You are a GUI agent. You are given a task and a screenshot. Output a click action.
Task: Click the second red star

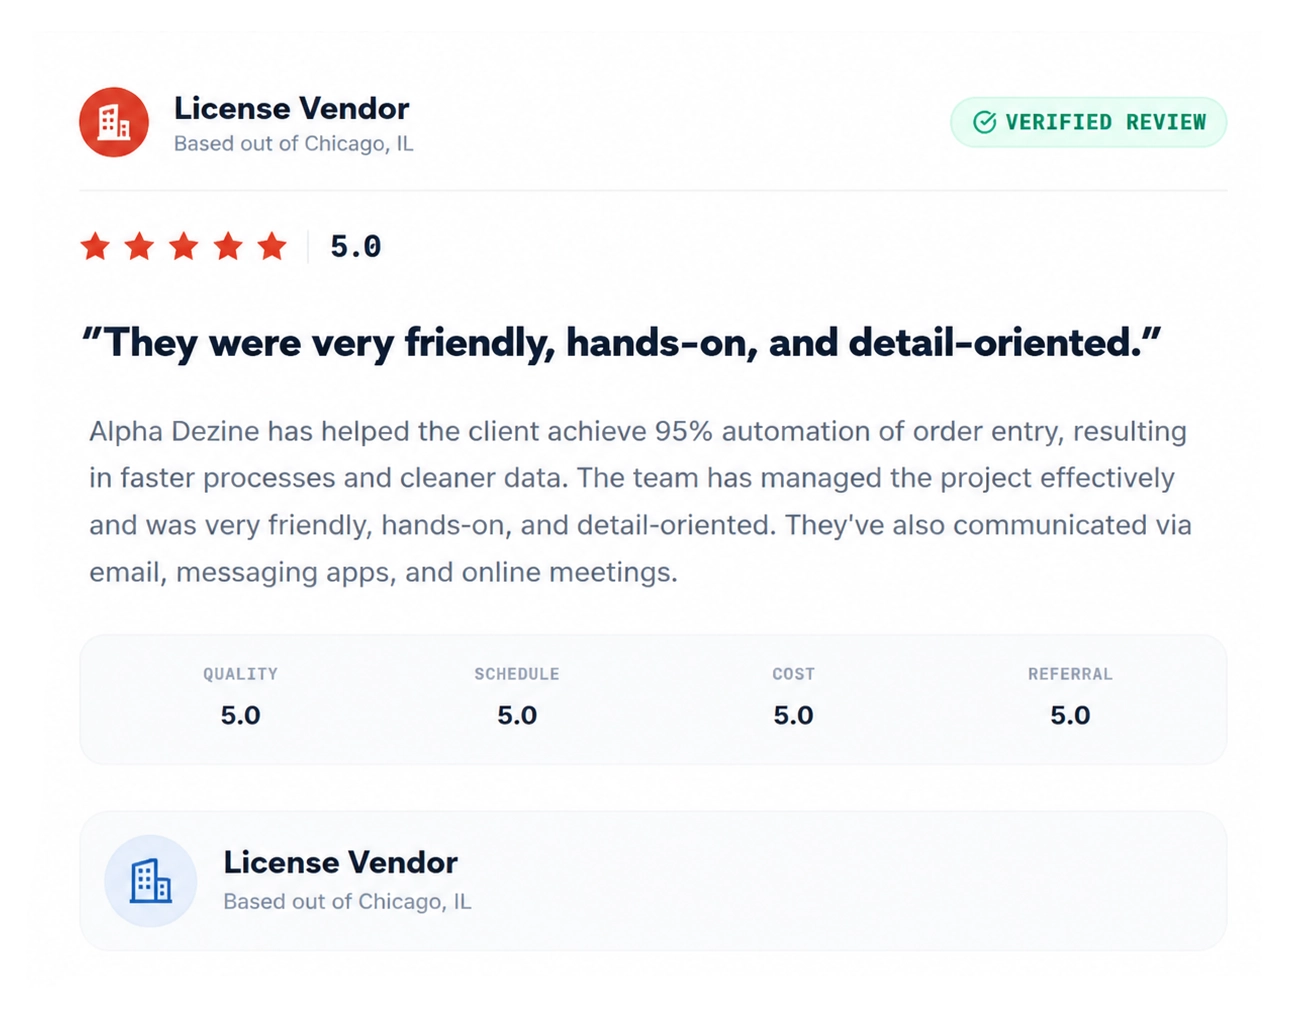point(140,246)
